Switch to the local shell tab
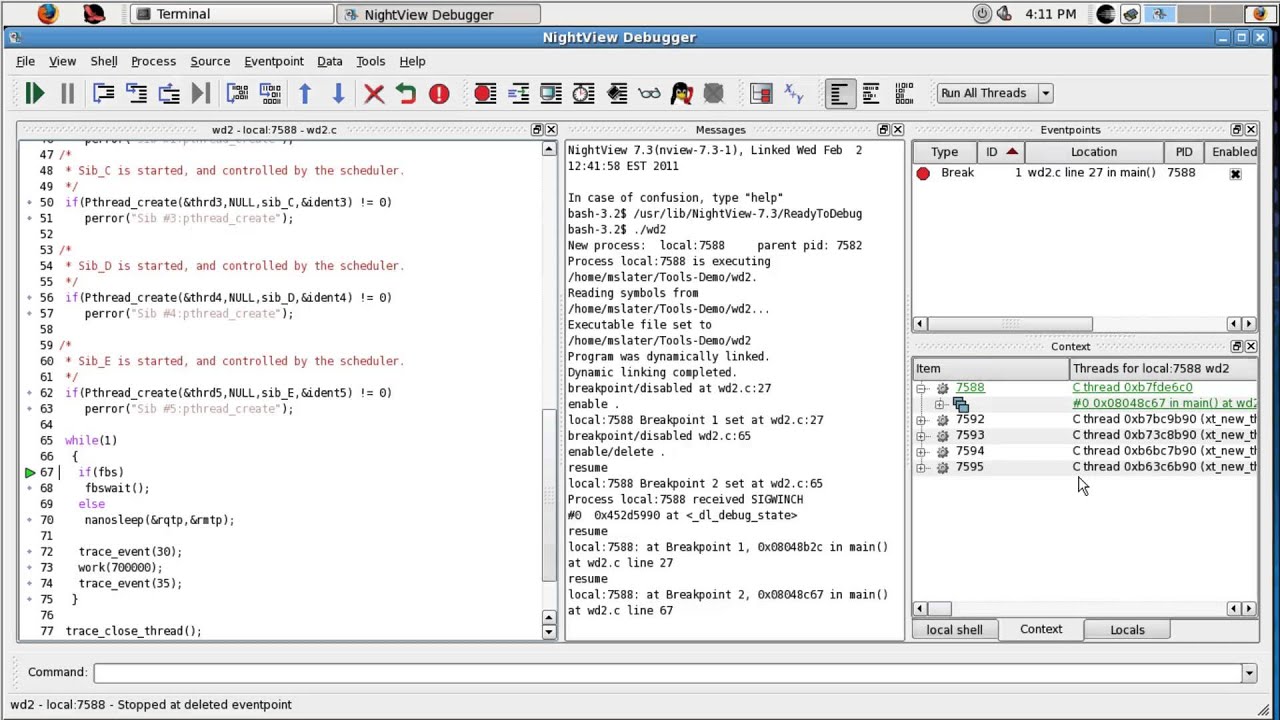Screen dimensions: 1280x720 (954, 630)
